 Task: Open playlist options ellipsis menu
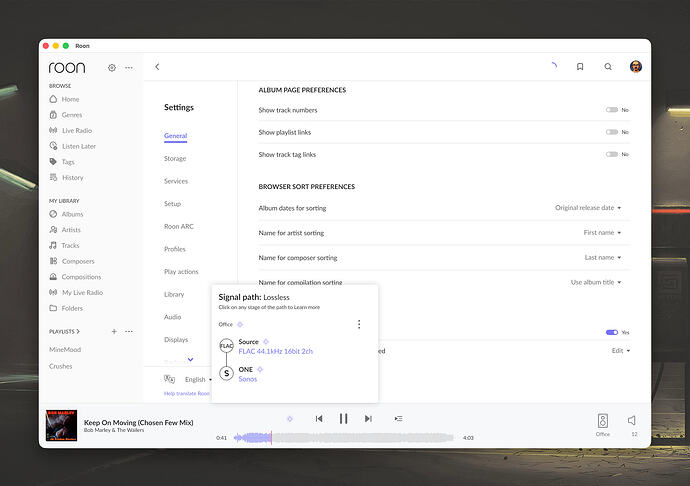pos(128,331)
